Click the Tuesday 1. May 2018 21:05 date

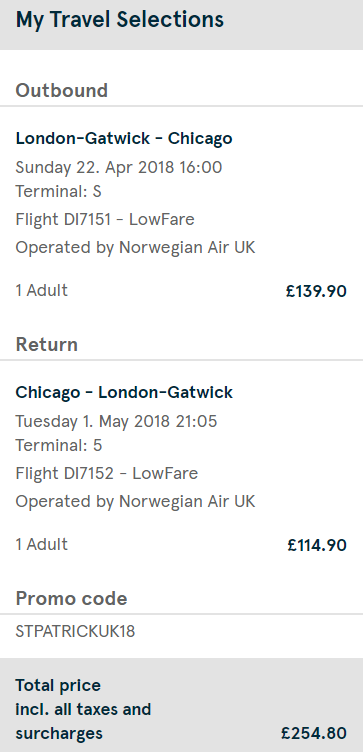coord(116,422)
